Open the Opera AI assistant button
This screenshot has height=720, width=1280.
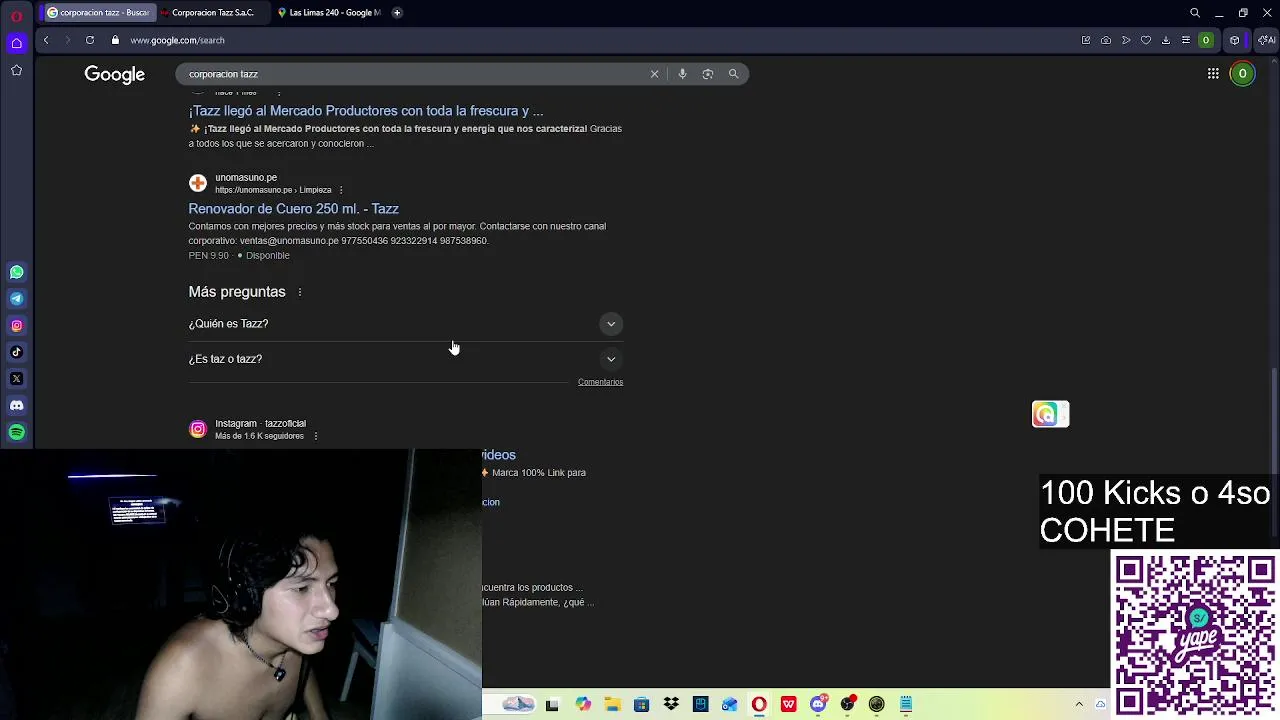coord(1266,40)
